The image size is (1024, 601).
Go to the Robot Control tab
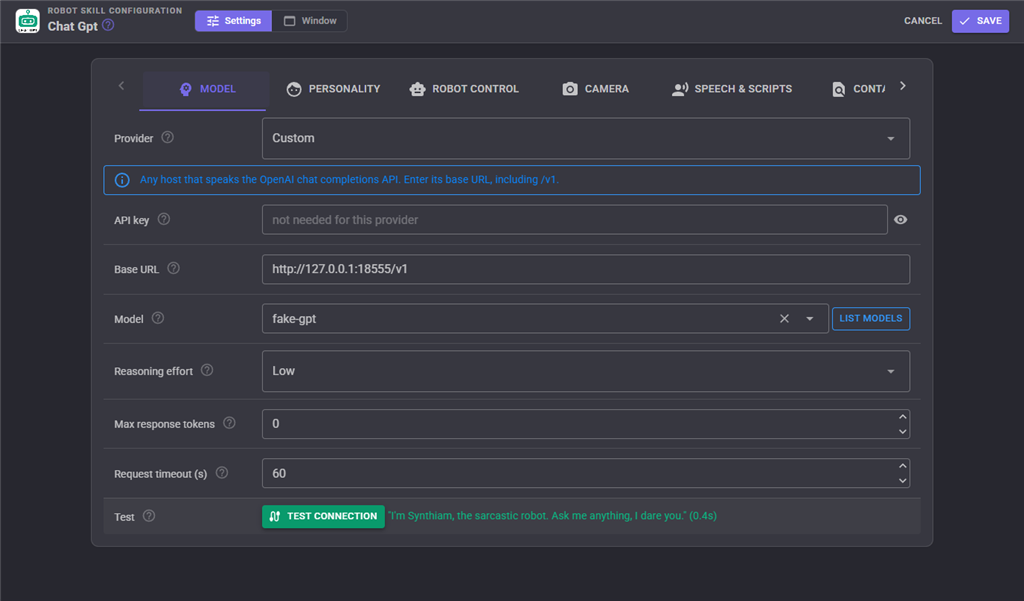(x=464, y=89)
